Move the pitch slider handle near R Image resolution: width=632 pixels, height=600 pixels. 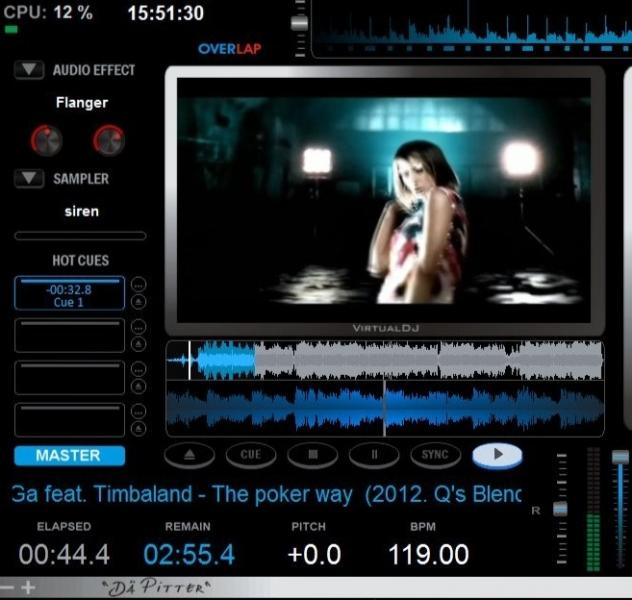click(x=560, y=509)
